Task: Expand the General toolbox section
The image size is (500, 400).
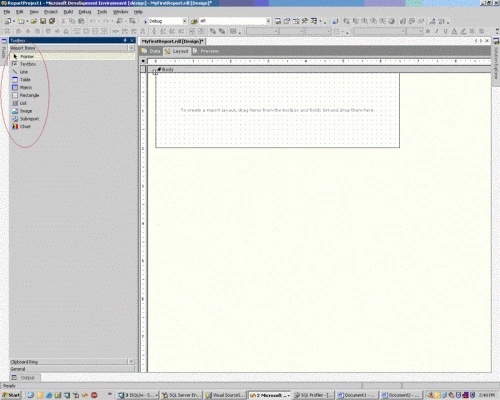Action: [x=72, y=369]
